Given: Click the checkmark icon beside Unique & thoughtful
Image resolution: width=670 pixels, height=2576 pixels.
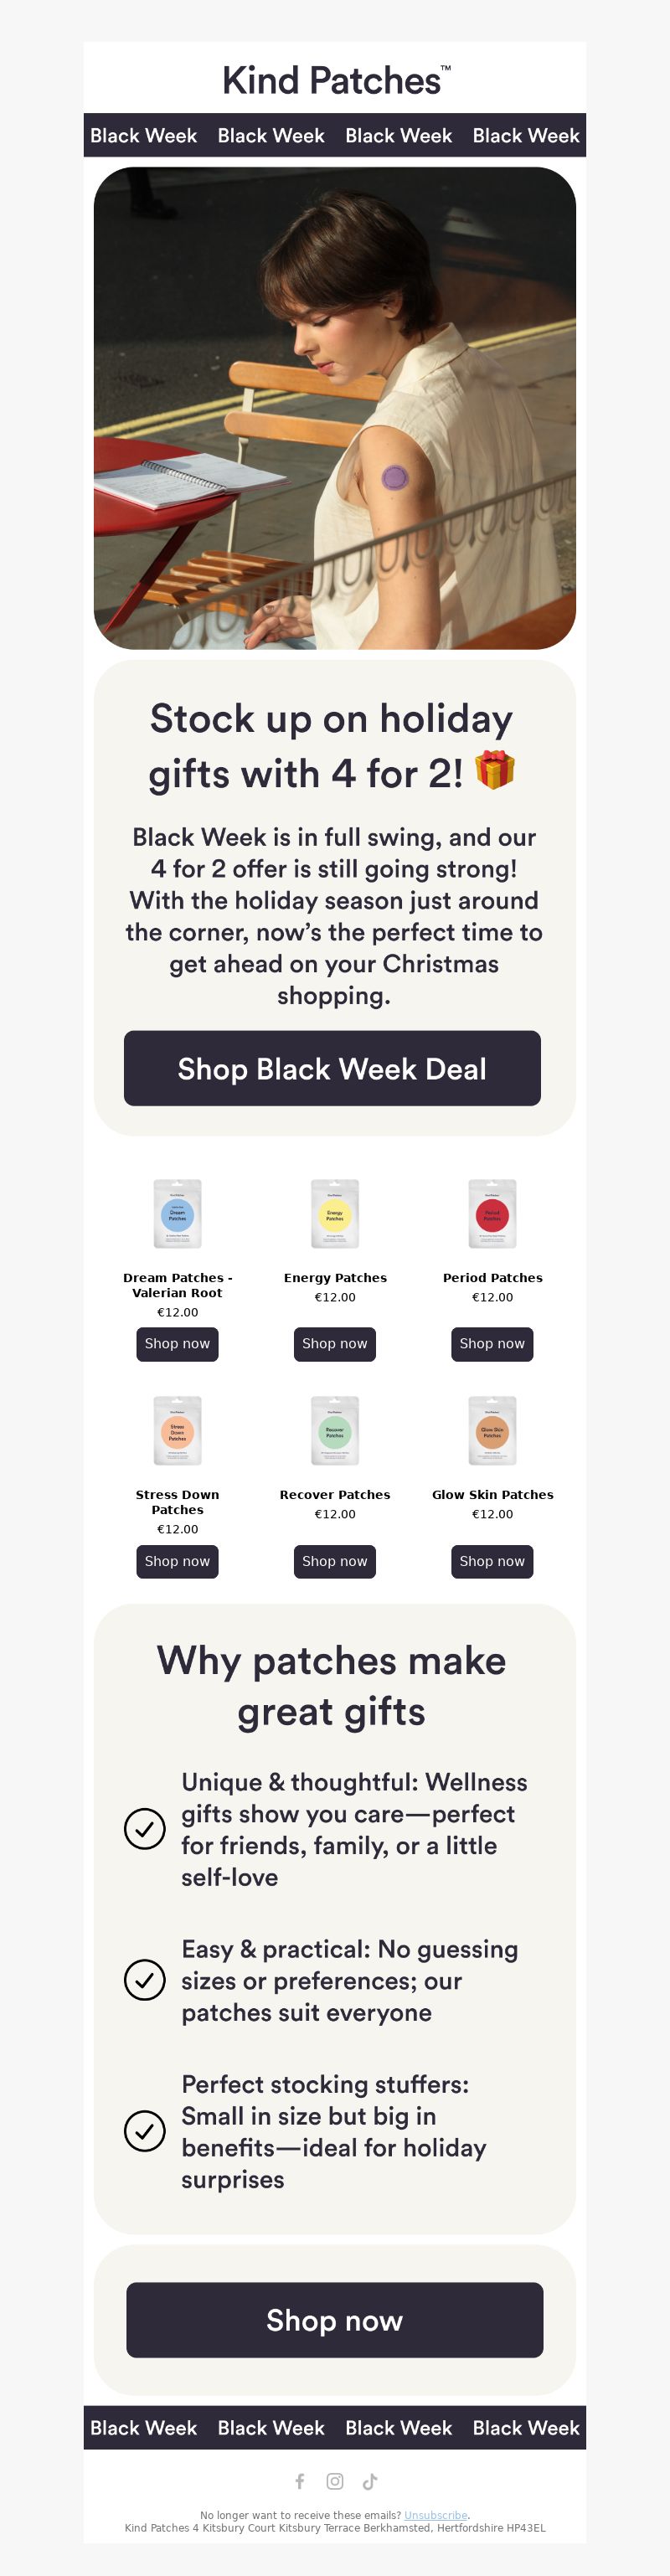Looking at the screenshot, I should [x=144, y=1828].
